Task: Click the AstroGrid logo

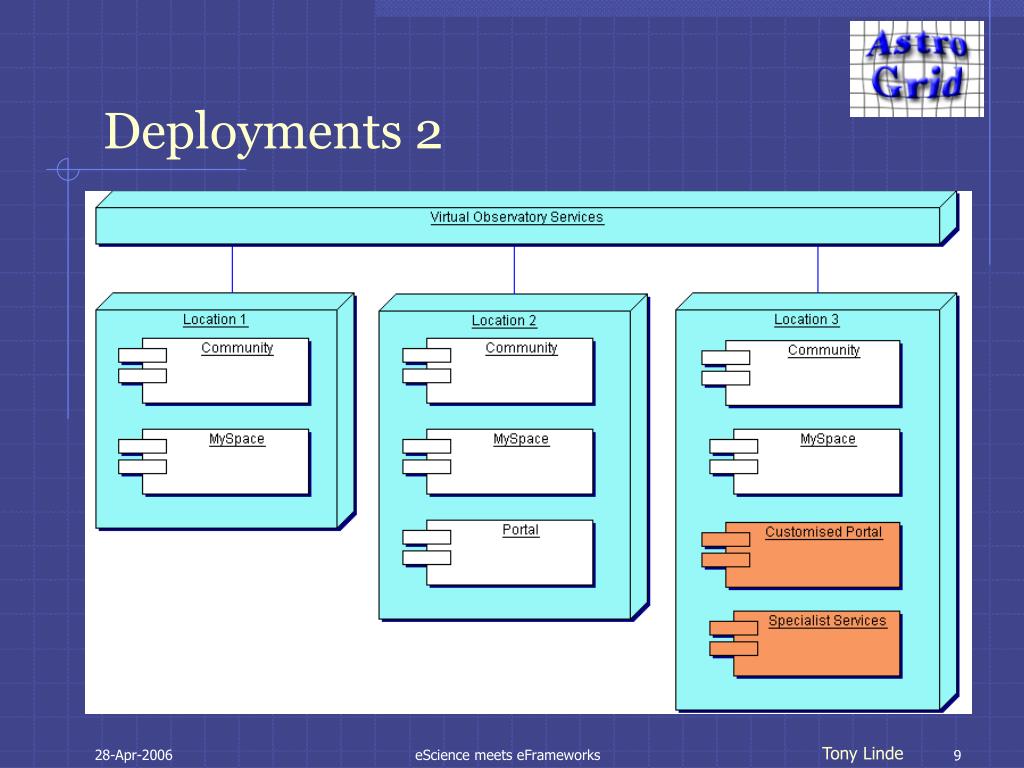Action: click(916, 69)
